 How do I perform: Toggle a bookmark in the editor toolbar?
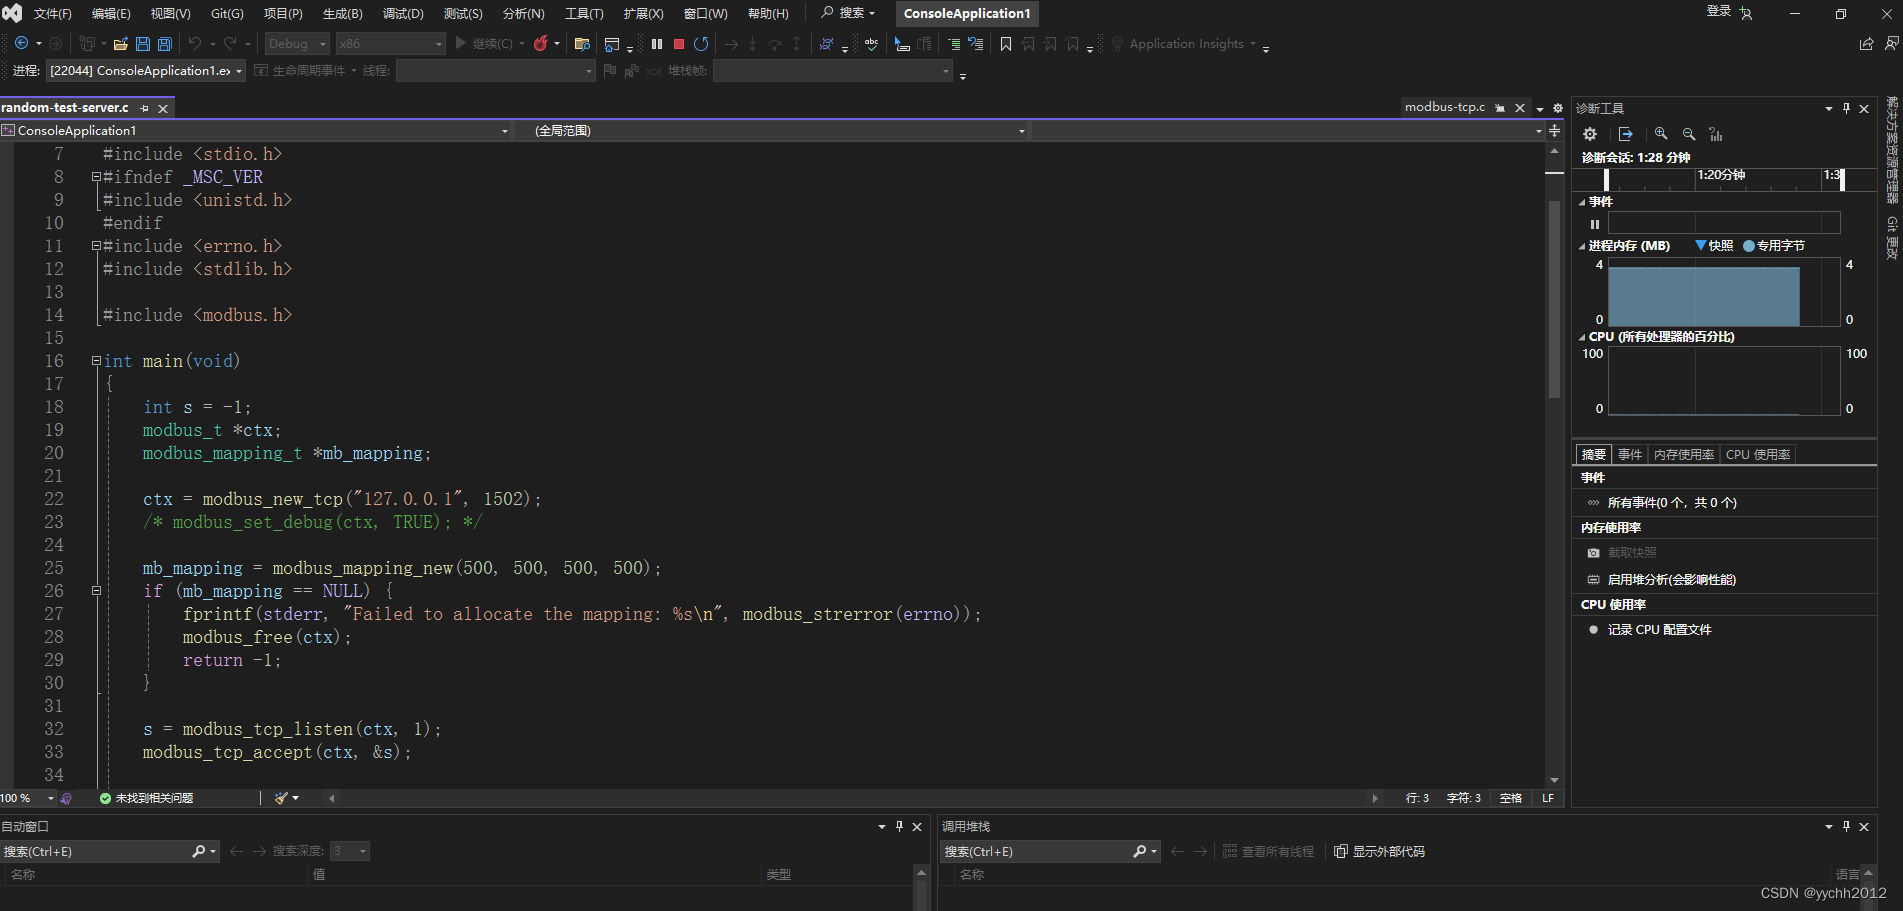[x=1005, y=43]
